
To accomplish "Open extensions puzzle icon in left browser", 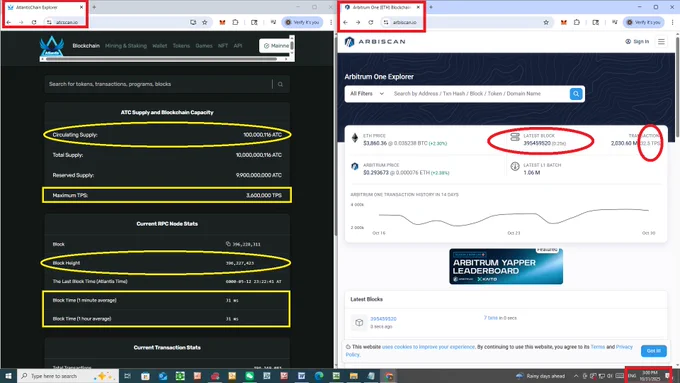I will coord(235,22).
